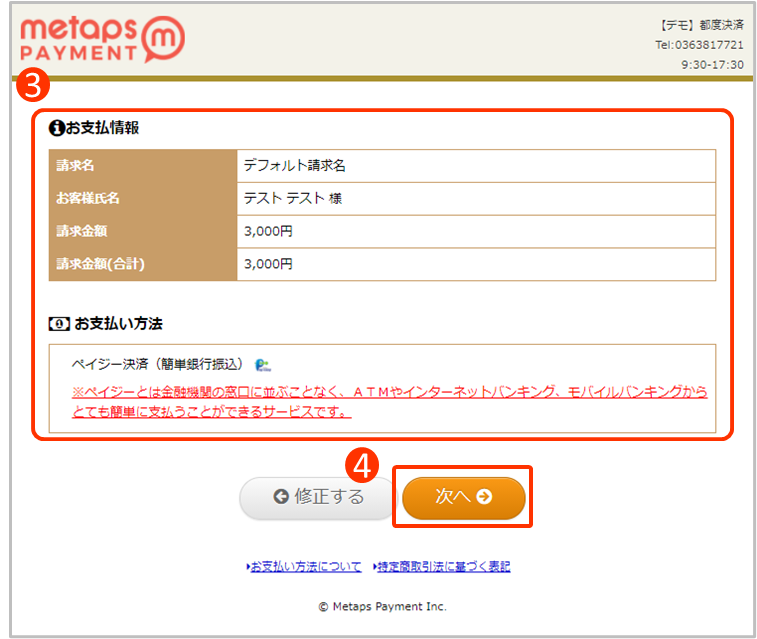Click the Pay-easy logo icon
Viewport: 757px width, 639px height.
click(263, 365)
